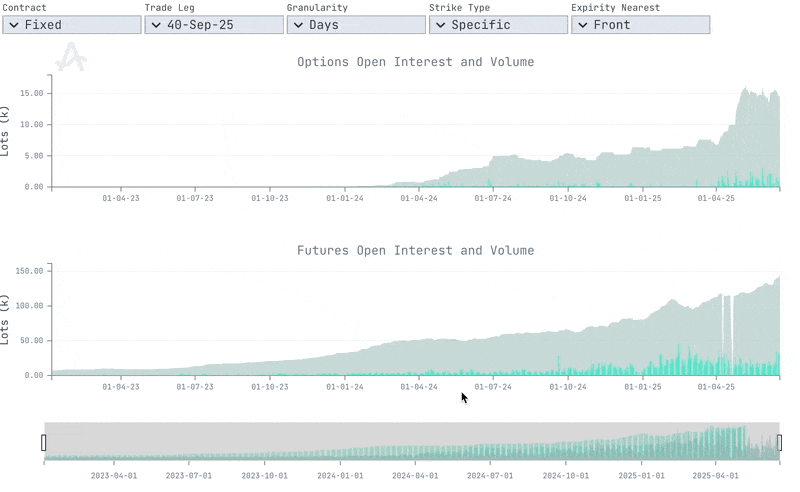Image resolution: width=800 pixels, height=492 pixels.
Task: Click the options chart peak near 15.00
Action: (746, 92)
